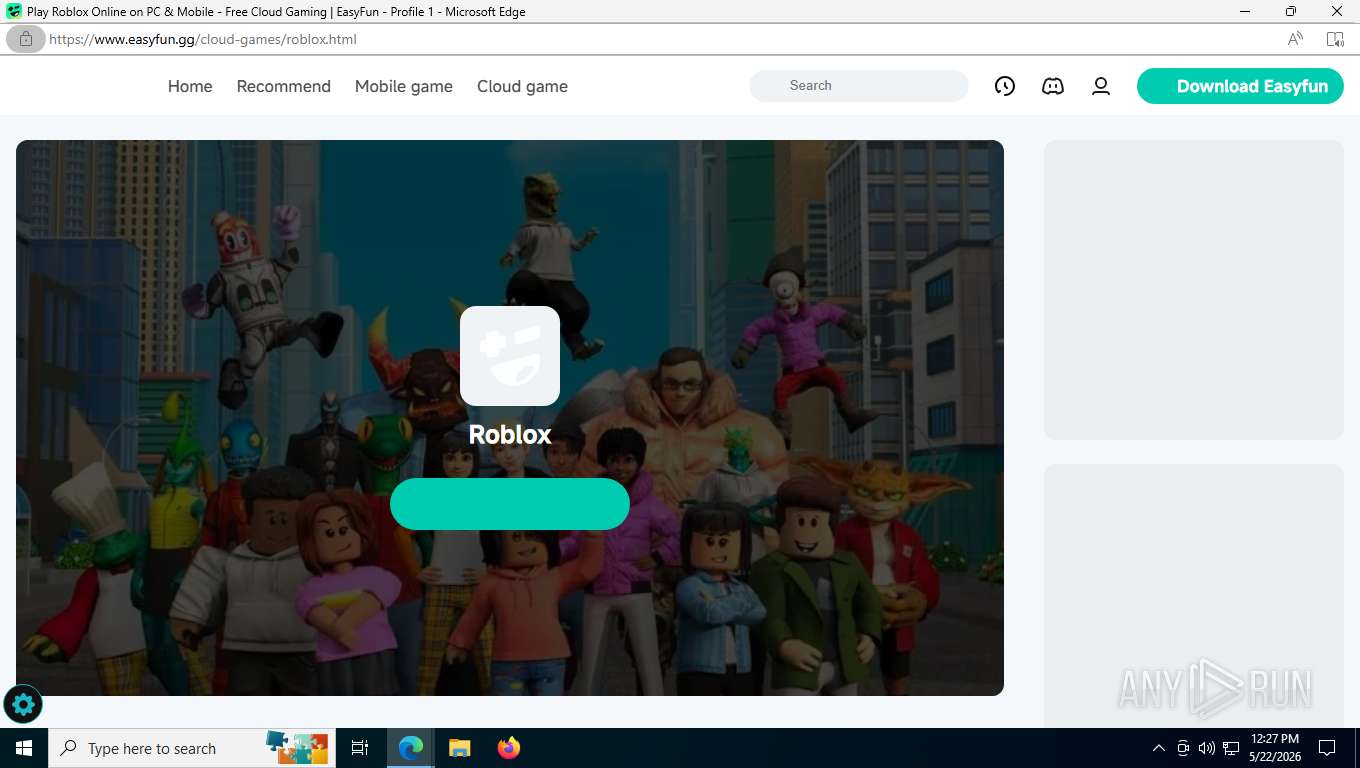Open network status icon in tray
The width and height of the screenshot is (1360, 768).
point(1231,748)
